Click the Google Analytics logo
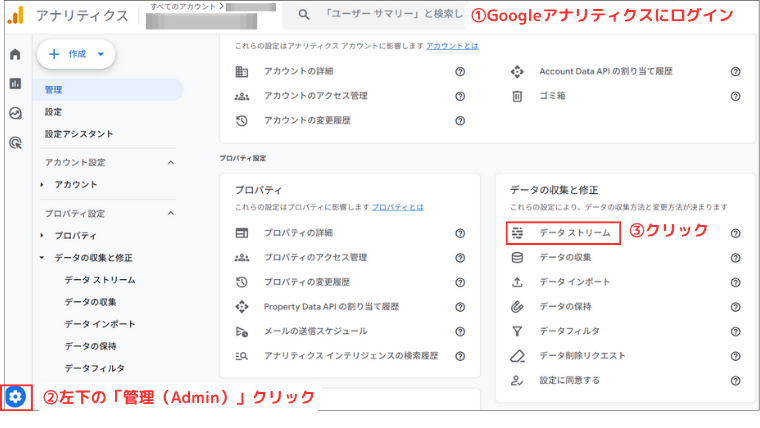Image resolution: width=760 pixels, height=428 pixels. point(16,15)
